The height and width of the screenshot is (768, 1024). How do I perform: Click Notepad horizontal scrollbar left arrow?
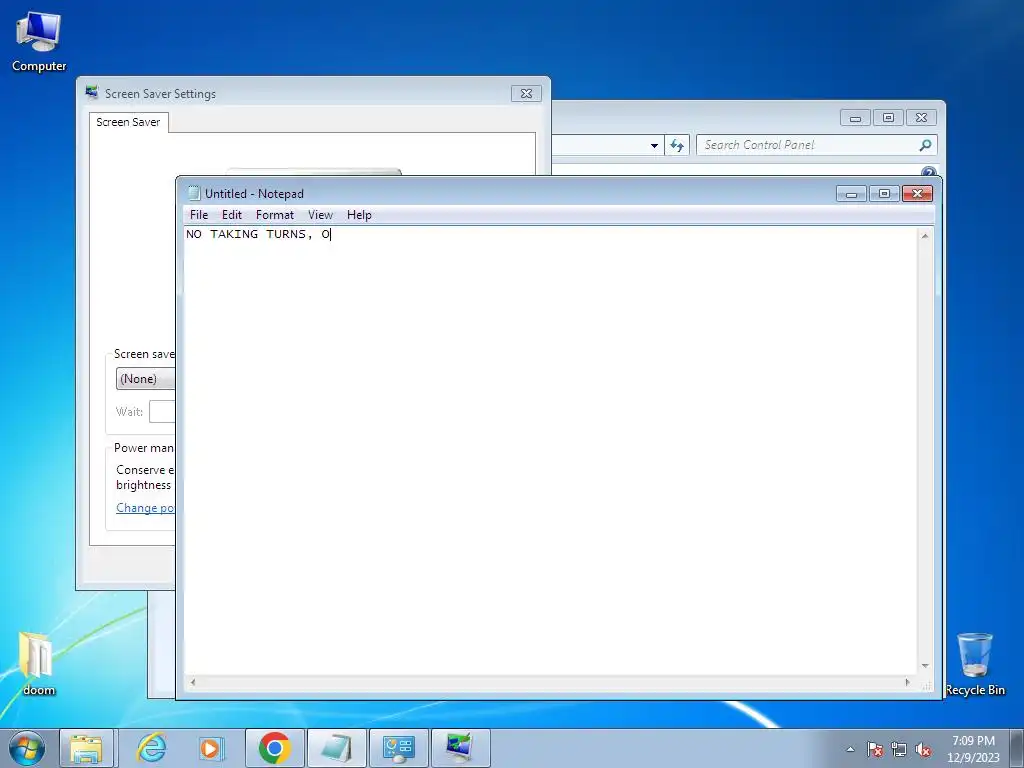click(192, 682)
